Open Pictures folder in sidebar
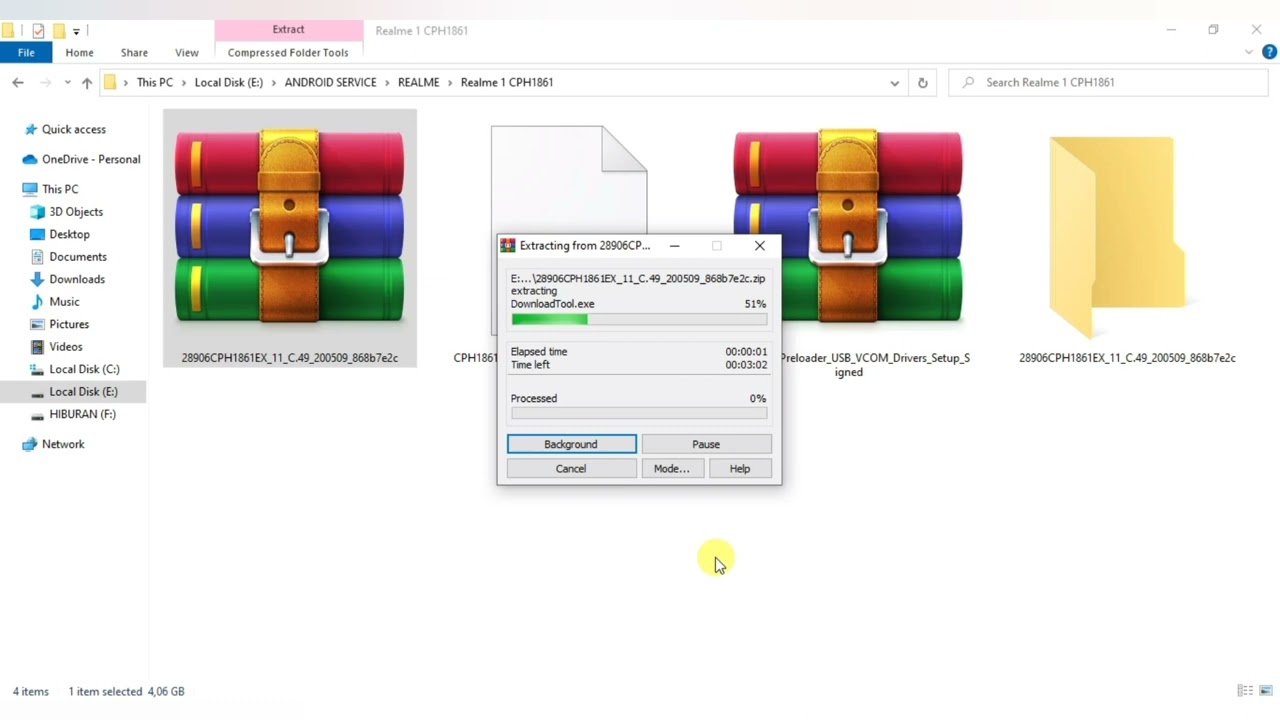 (x=69, y=324)
